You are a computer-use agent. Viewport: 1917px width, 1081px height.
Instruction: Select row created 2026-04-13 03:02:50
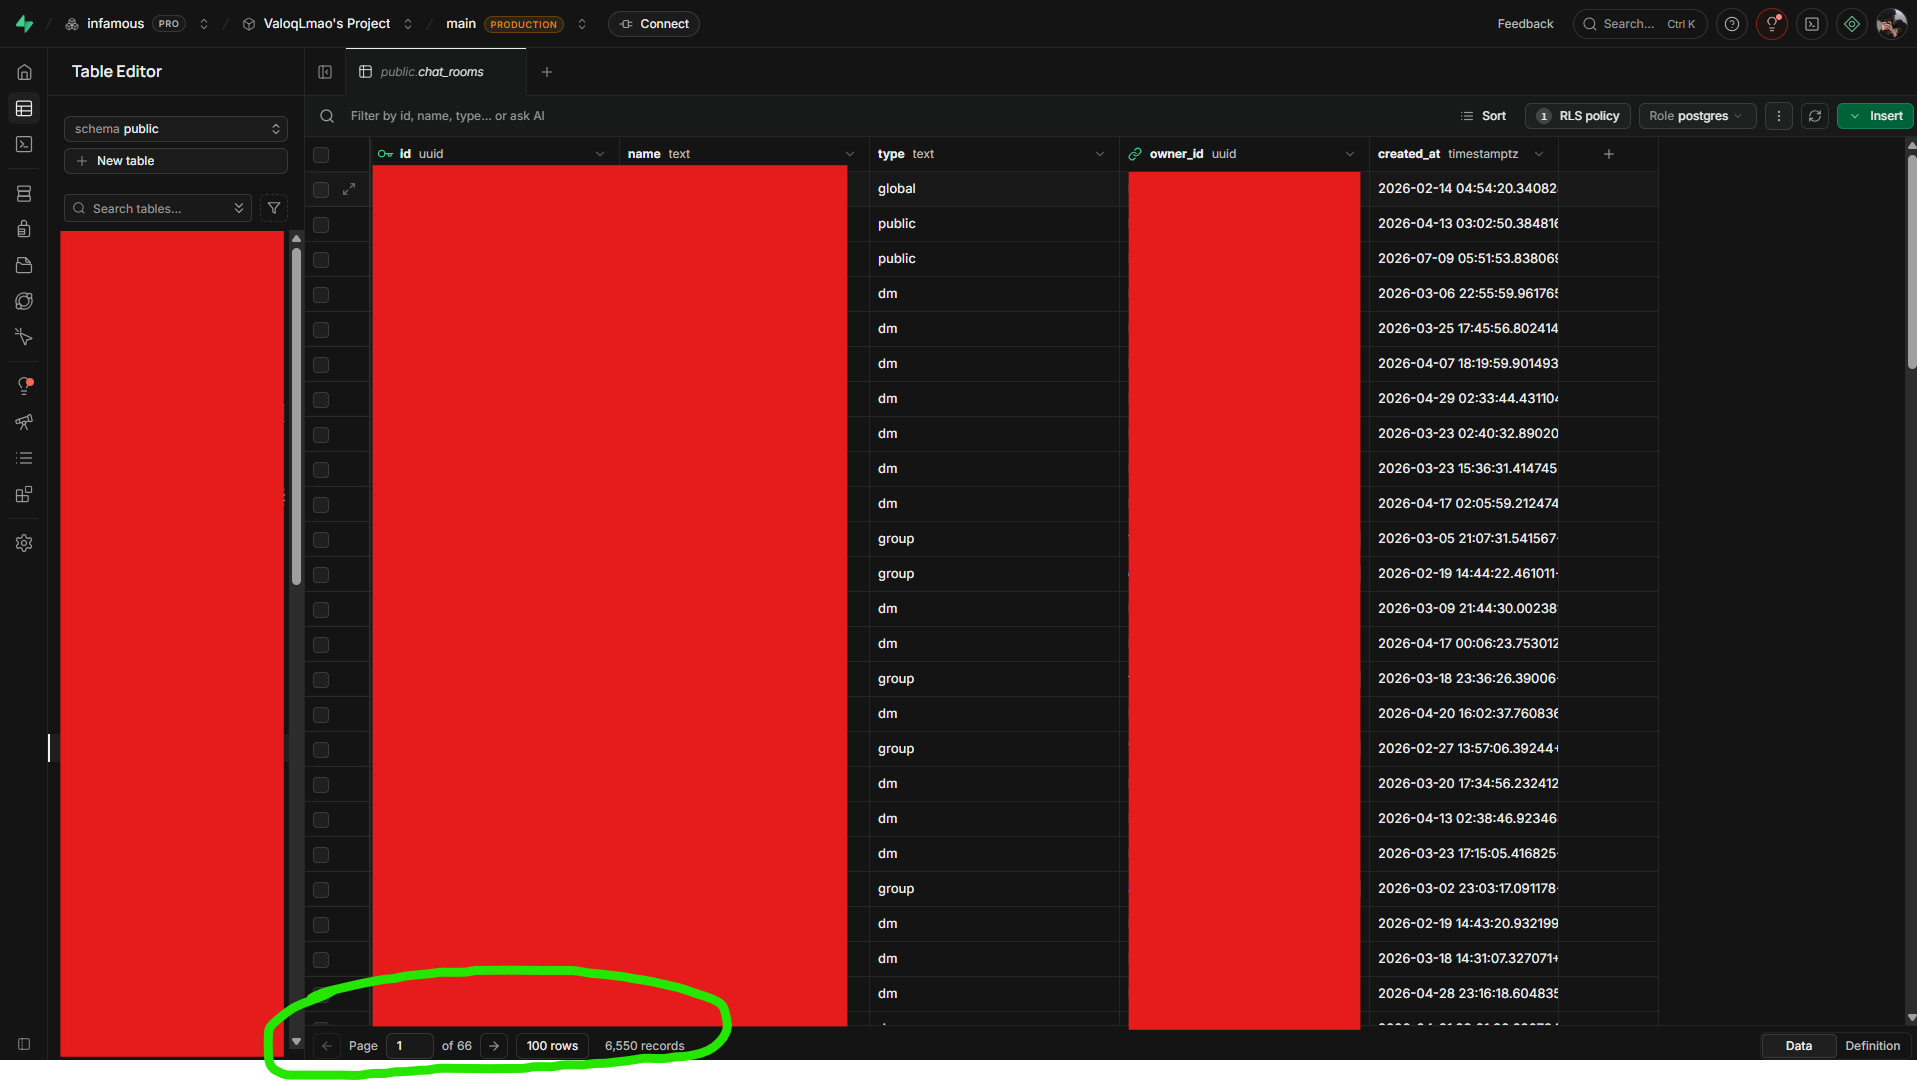click(321, 225)
